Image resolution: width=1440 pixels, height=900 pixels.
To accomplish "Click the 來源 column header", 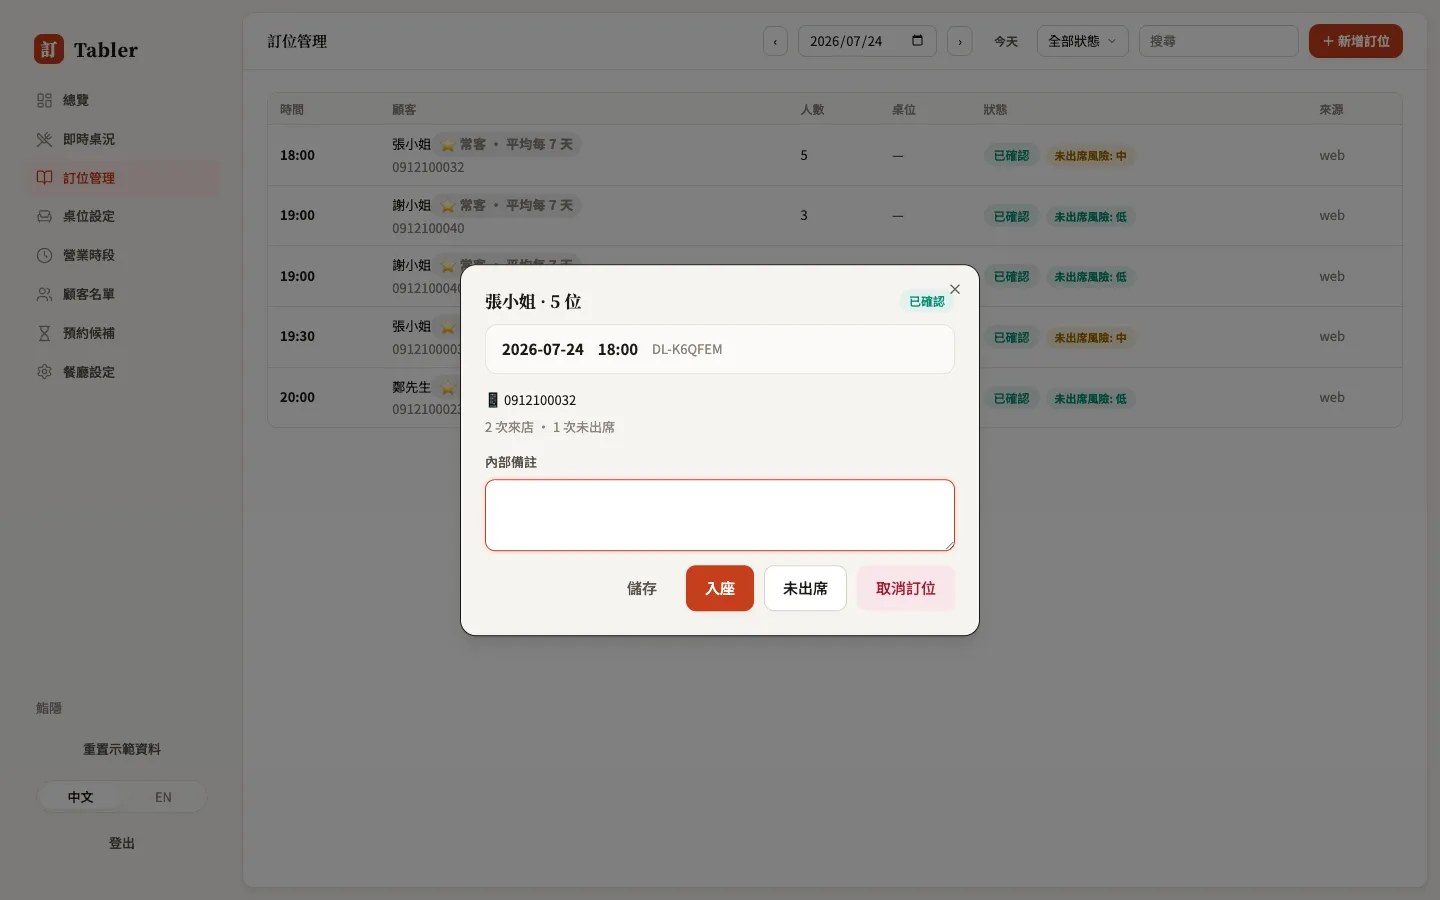I will (x=1331, y=109).
